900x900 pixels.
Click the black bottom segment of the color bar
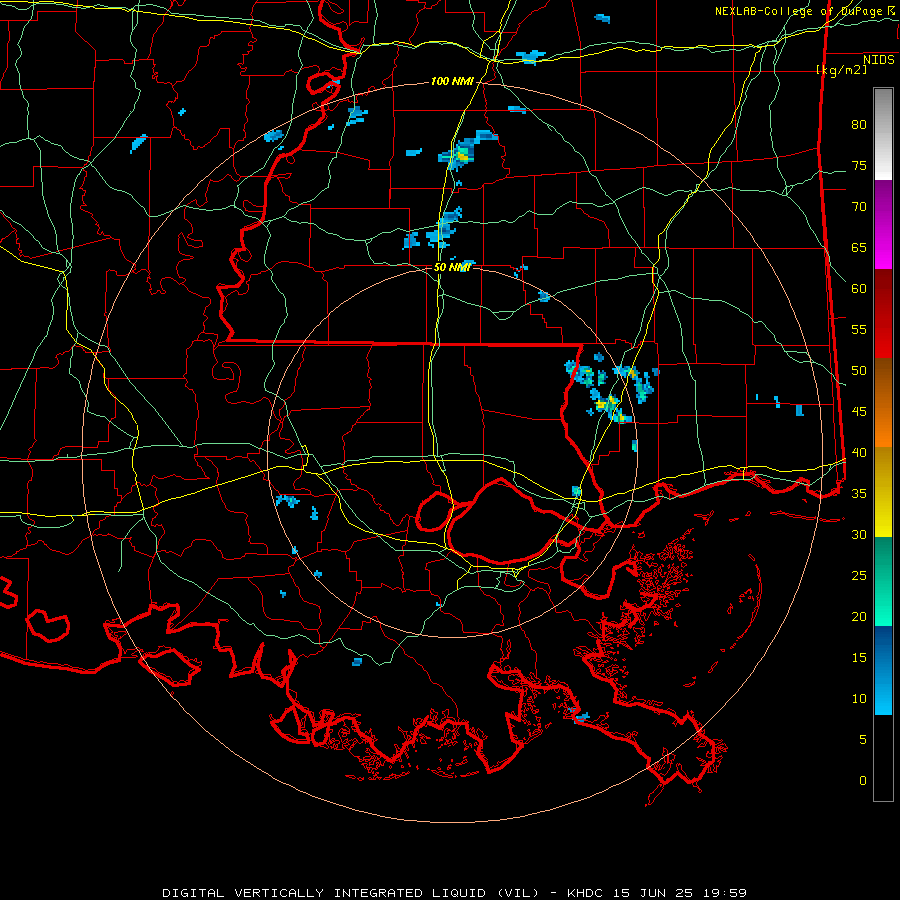(x=883, y=758)
